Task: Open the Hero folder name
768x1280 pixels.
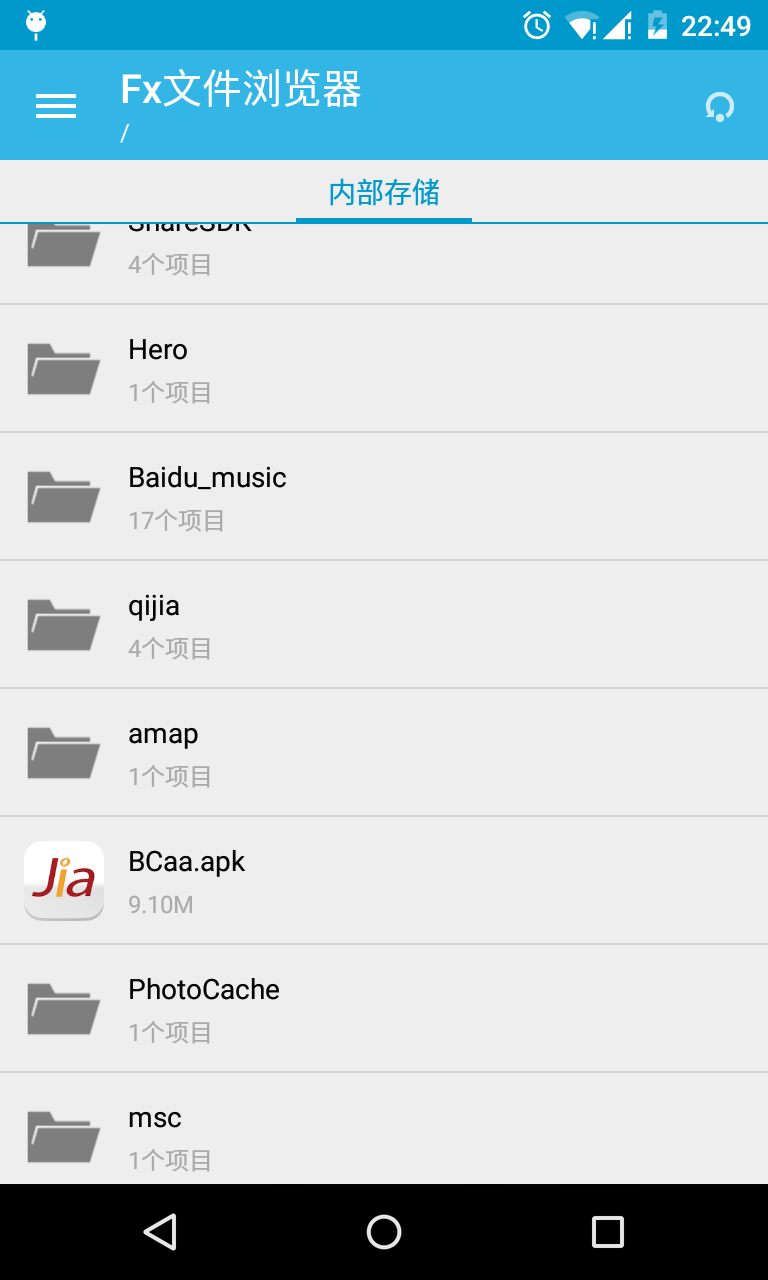Action: click(x=158, y=350)
